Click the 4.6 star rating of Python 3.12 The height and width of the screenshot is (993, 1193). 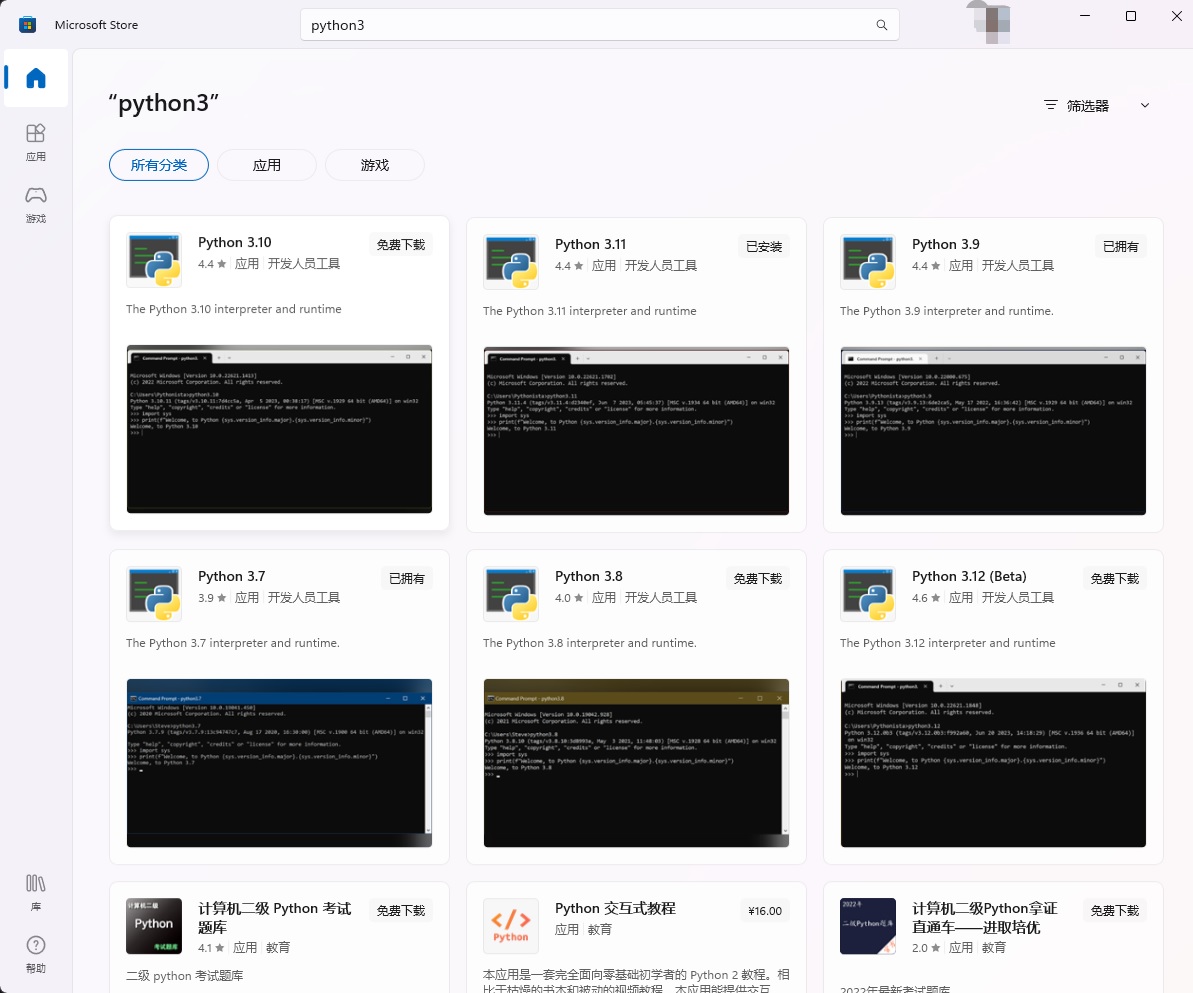925,598
